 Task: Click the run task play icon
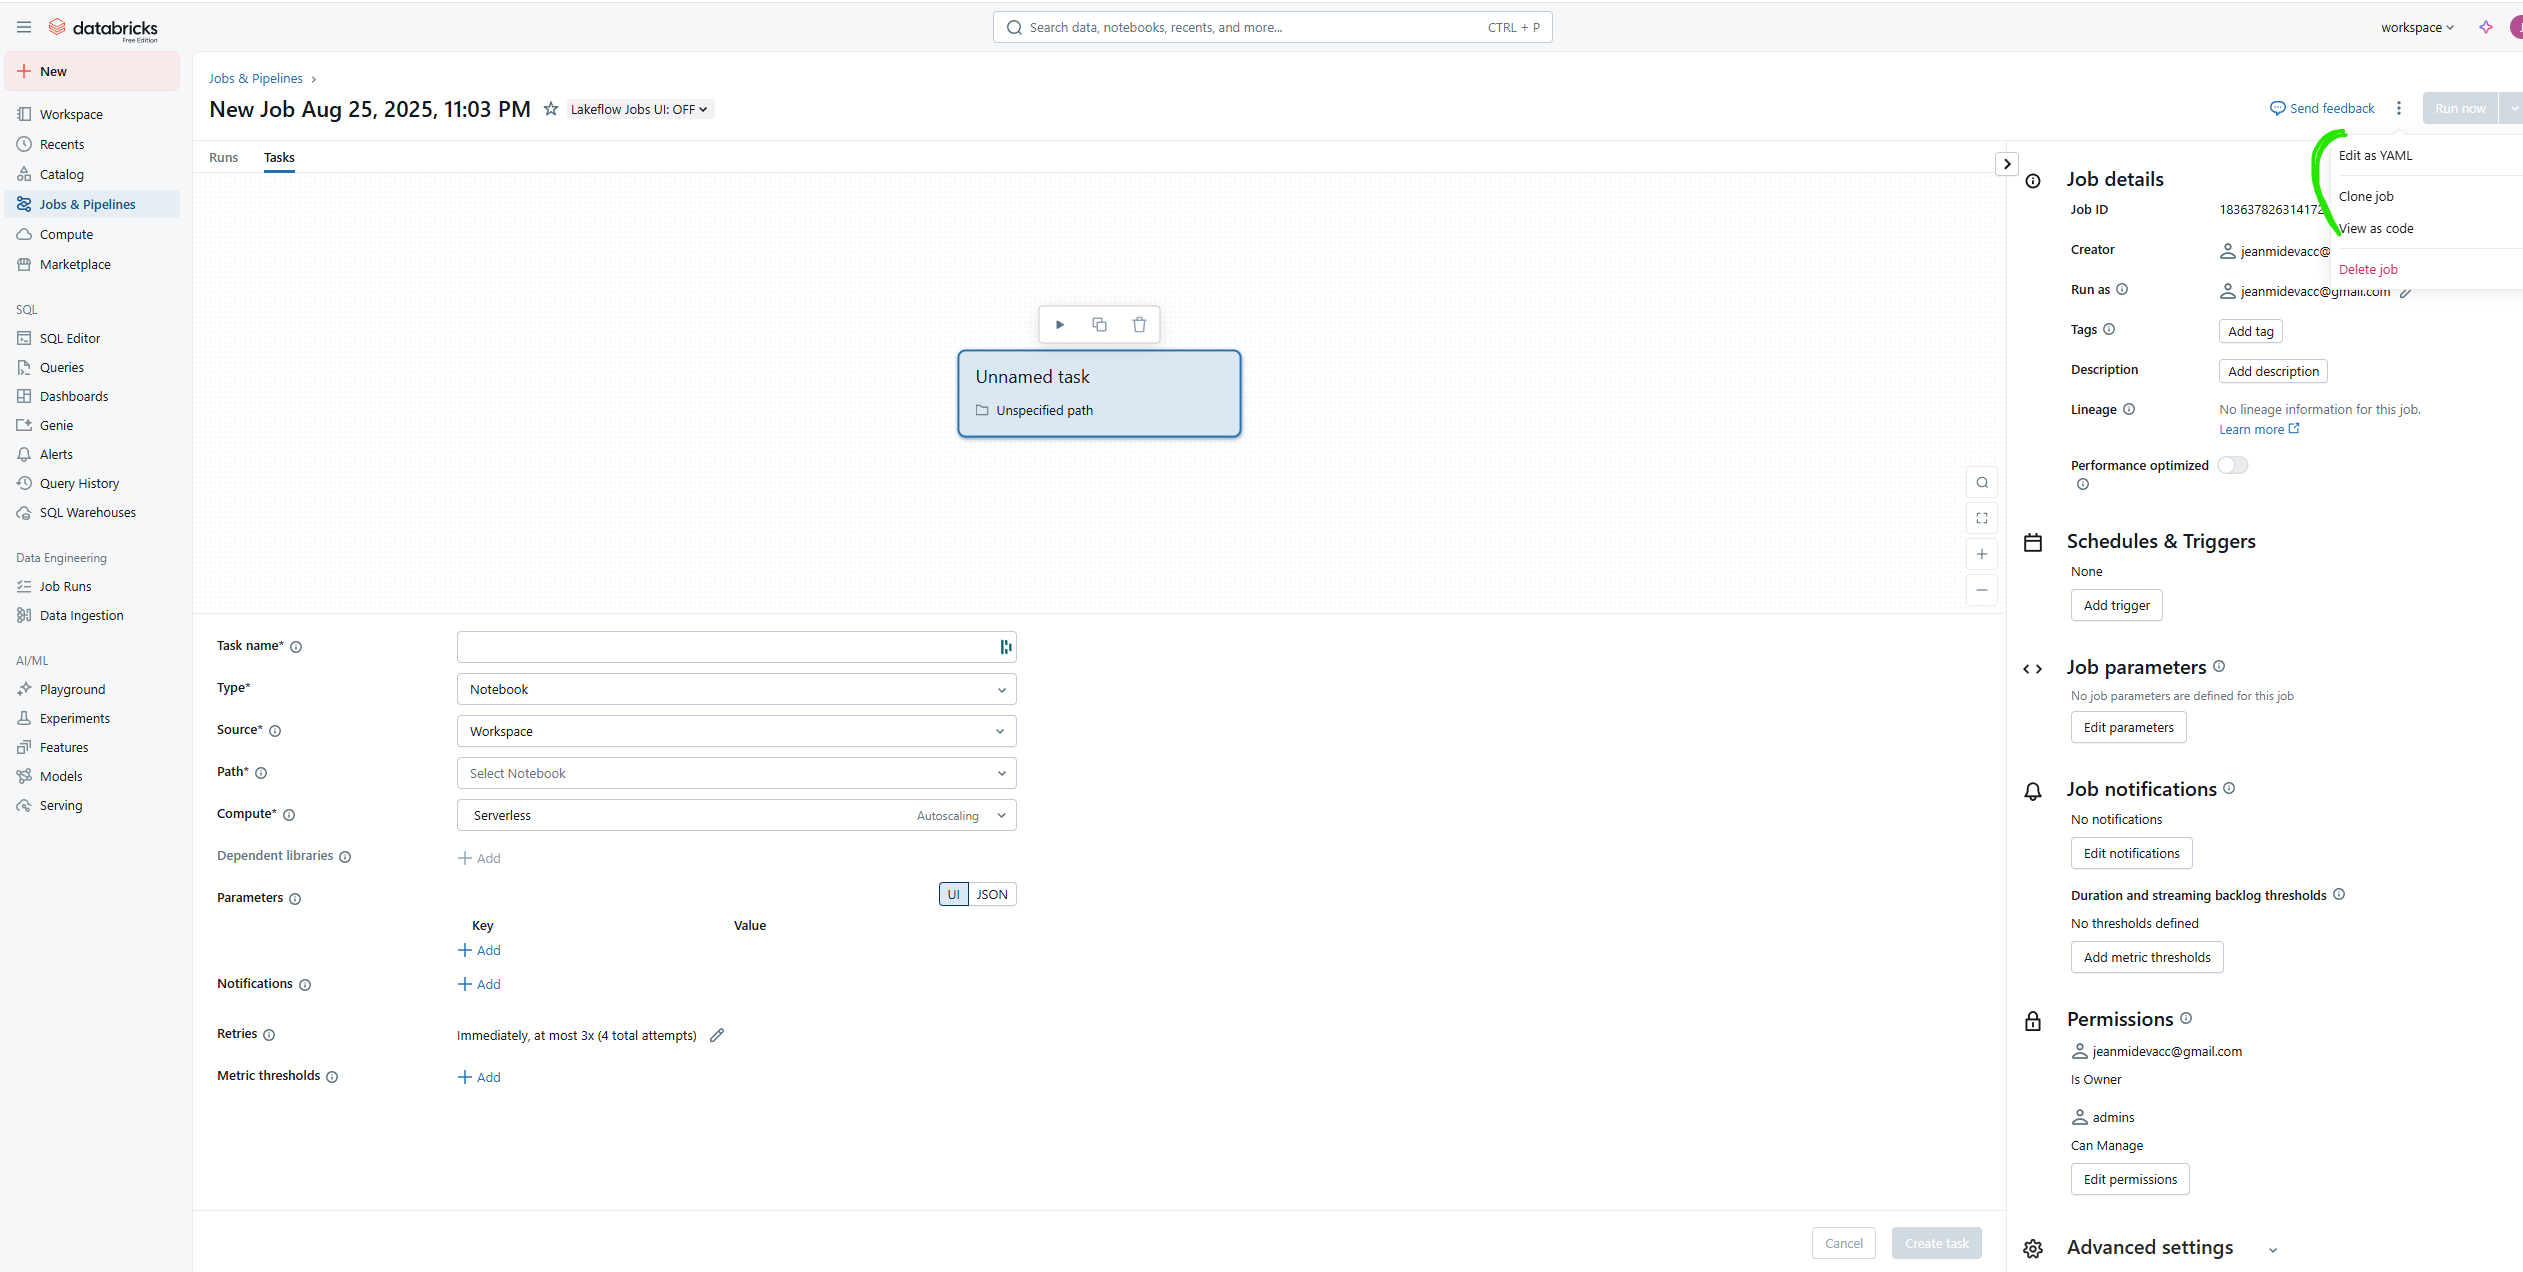coord(1060,324)
